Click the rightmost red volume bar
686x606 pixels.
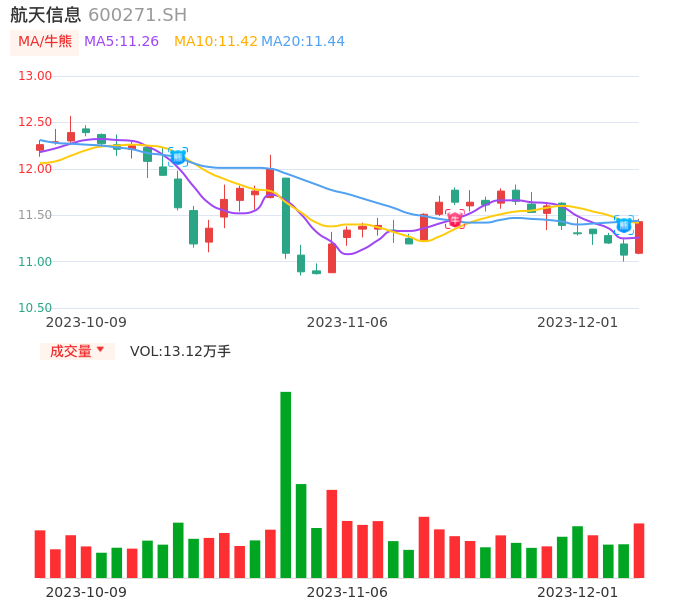click(639, 550)
